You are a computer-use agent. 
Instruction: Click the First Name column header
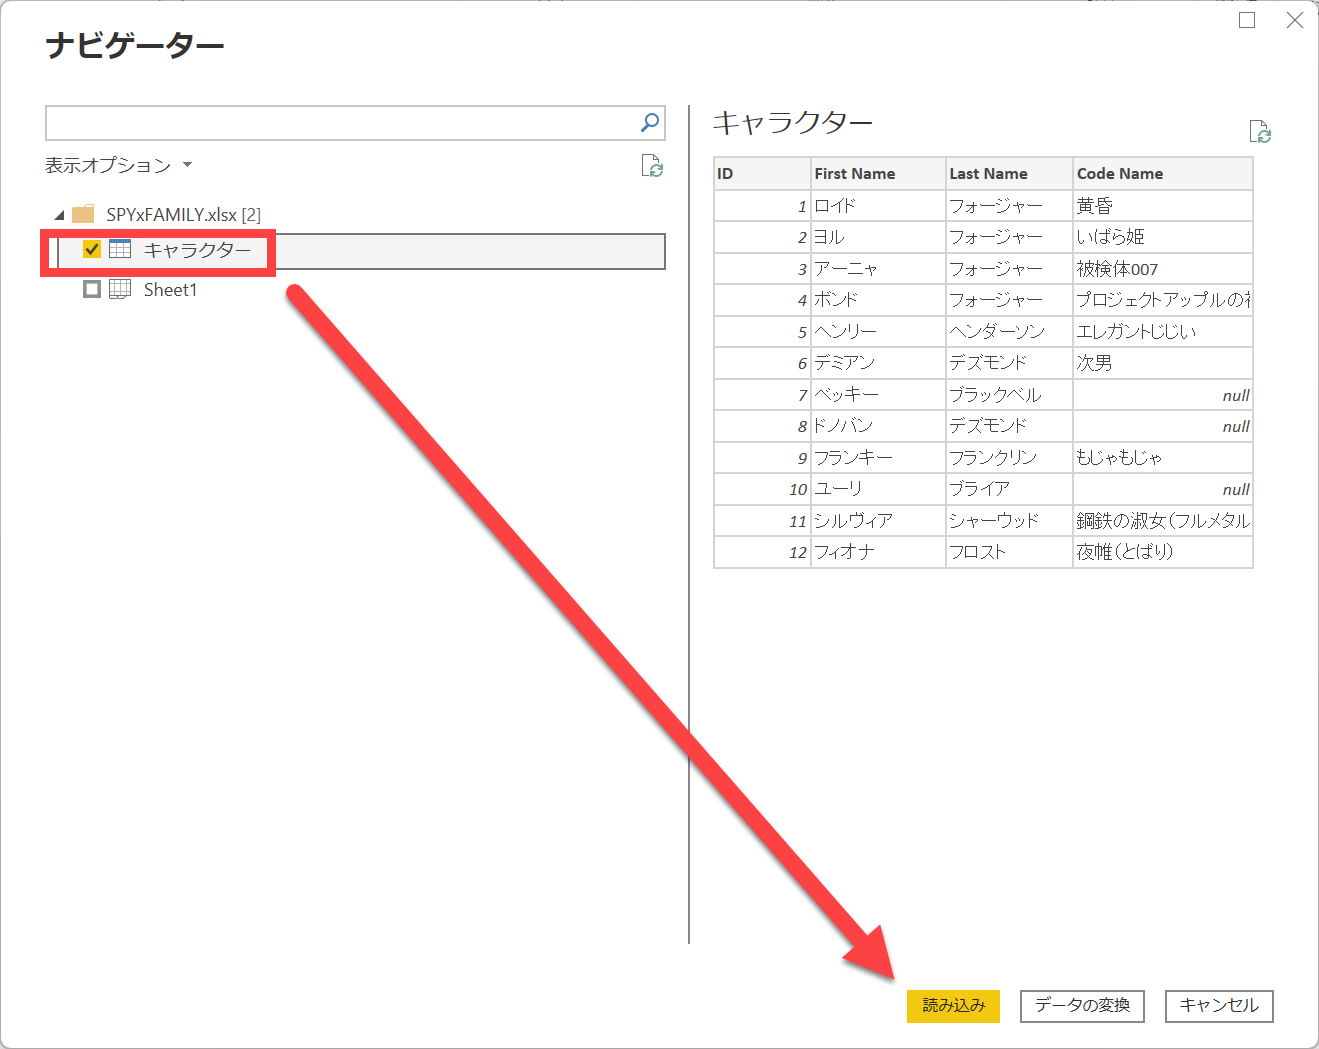click(x=878, y=174)
